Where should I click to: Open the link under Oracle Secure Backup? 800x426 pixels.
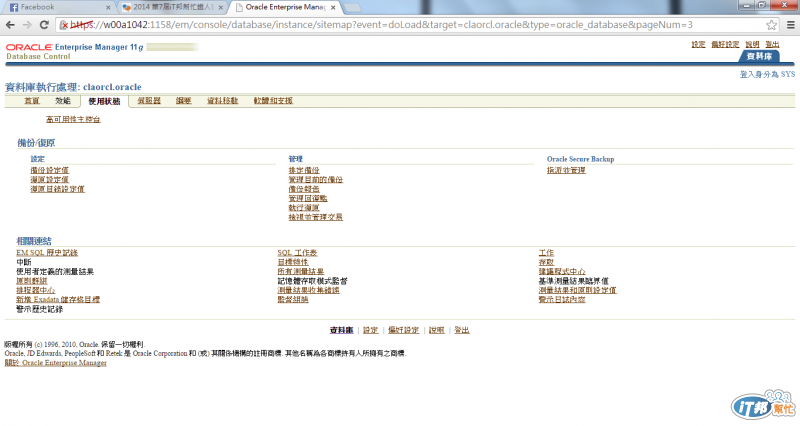tap(566, 170)
